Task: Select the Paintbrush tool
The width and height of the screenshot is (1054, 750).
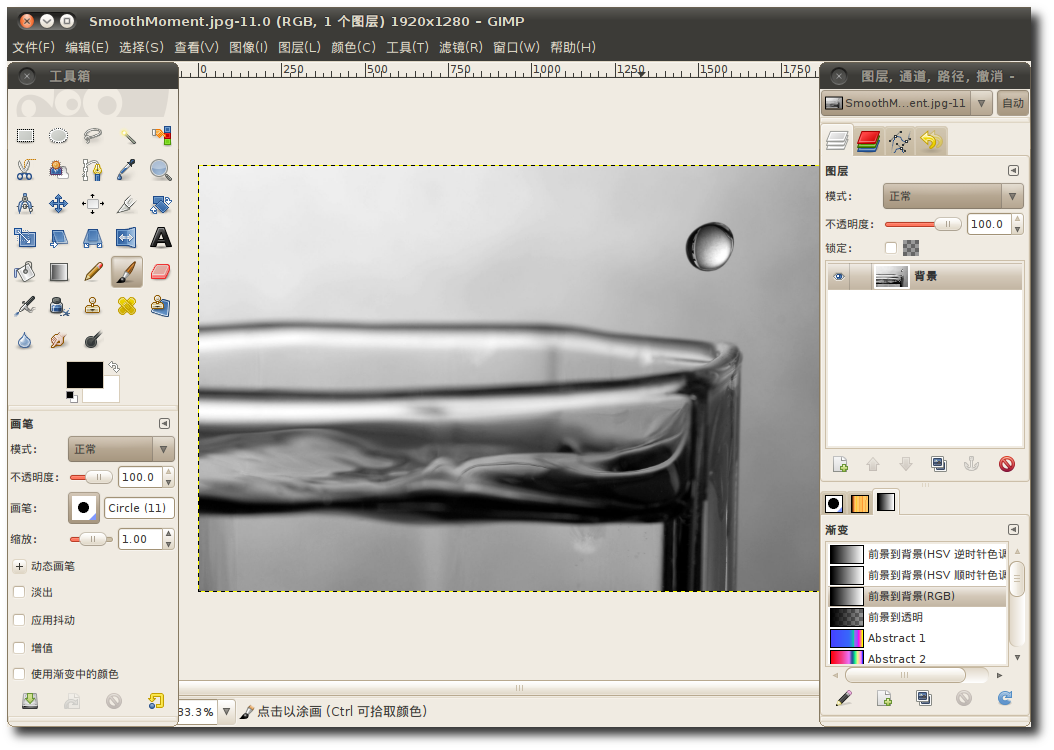Action: 127,272
